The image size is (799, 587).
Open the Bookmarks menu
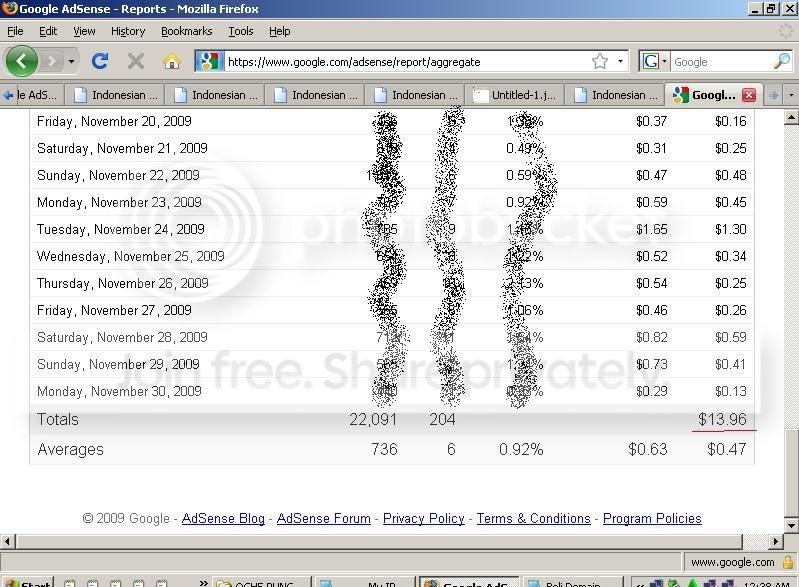pyautogui.click(x=187, y=32)
